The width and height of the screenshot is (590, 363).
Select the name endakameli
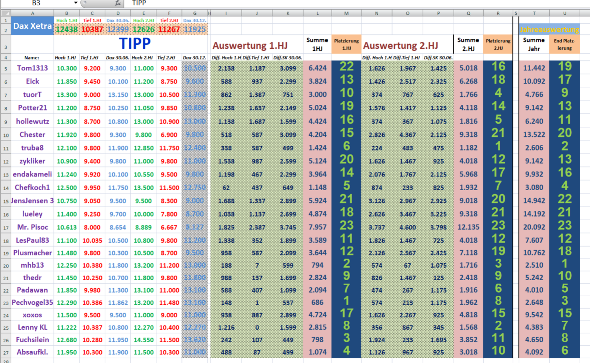[x=32, y=174]
